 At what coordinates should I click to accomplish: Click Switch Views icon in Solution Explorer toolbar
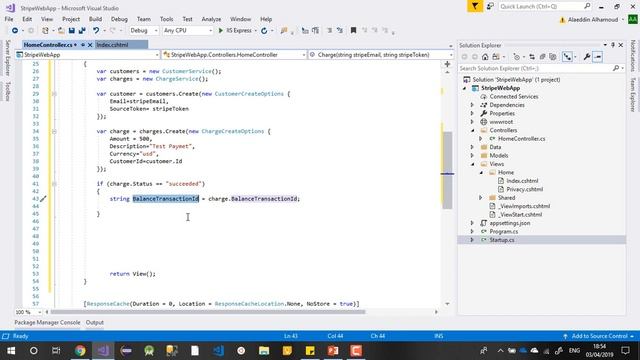(496, 57)
